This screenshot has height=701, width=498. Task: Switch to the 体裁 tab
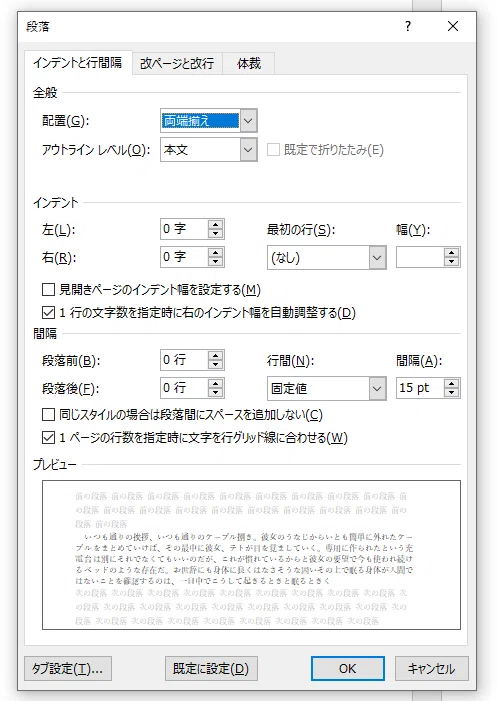[249, 63]
